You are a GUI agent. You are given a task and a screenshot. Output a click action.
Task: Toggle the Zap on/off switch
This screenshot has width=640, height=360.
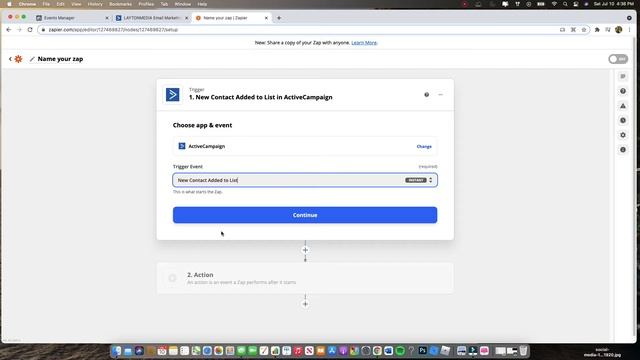coord(618,59)
